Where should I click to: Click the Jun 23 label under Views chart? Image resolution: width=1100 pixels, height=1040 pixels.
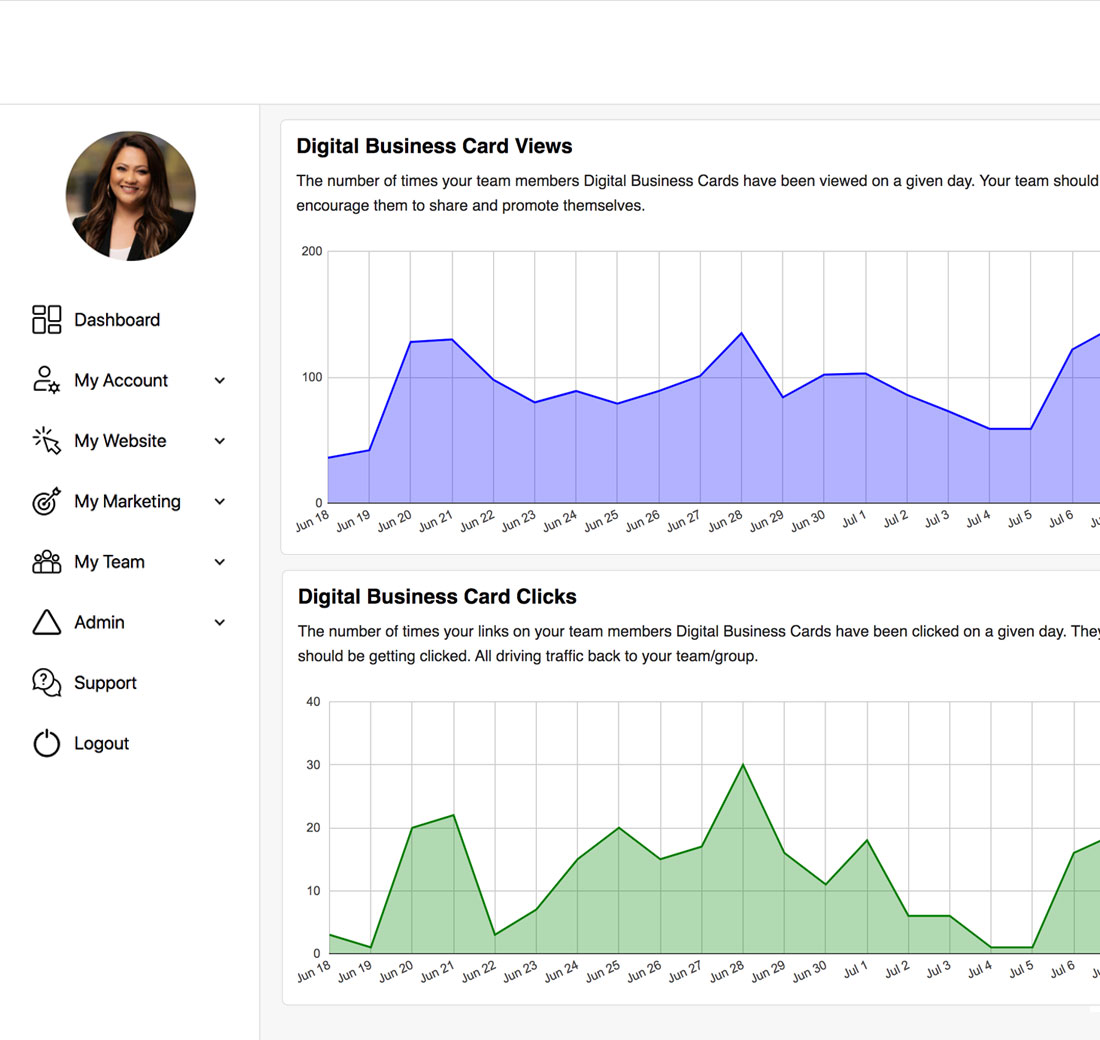pyautogui.click(x=518, y=521)
